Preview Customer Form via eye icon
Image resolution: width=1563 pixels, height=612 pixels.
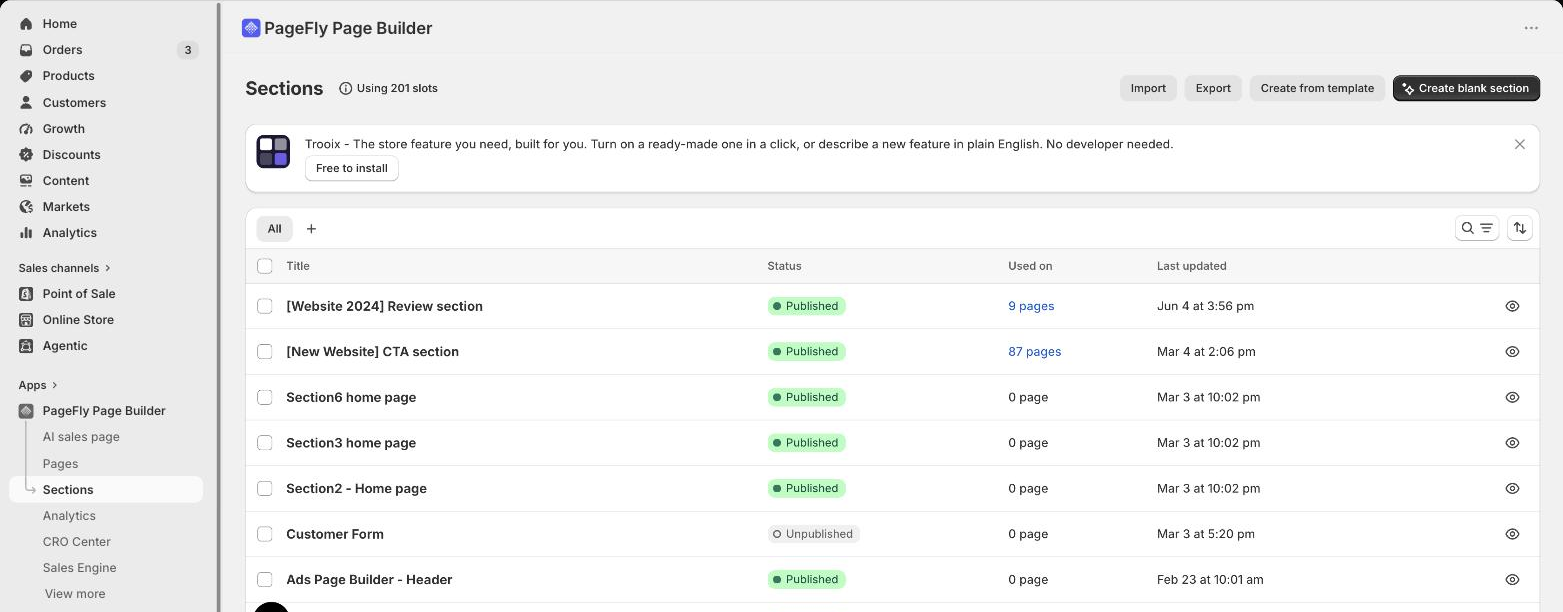tap(1512, 534)
